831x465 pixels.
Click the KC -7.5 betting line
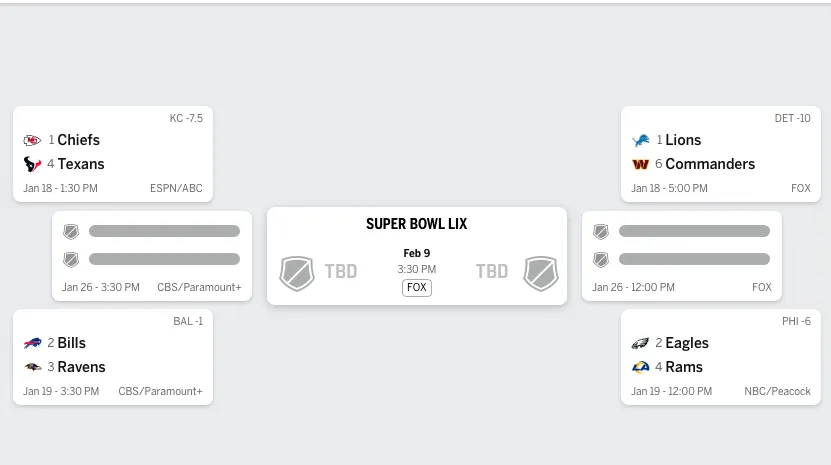186,118
